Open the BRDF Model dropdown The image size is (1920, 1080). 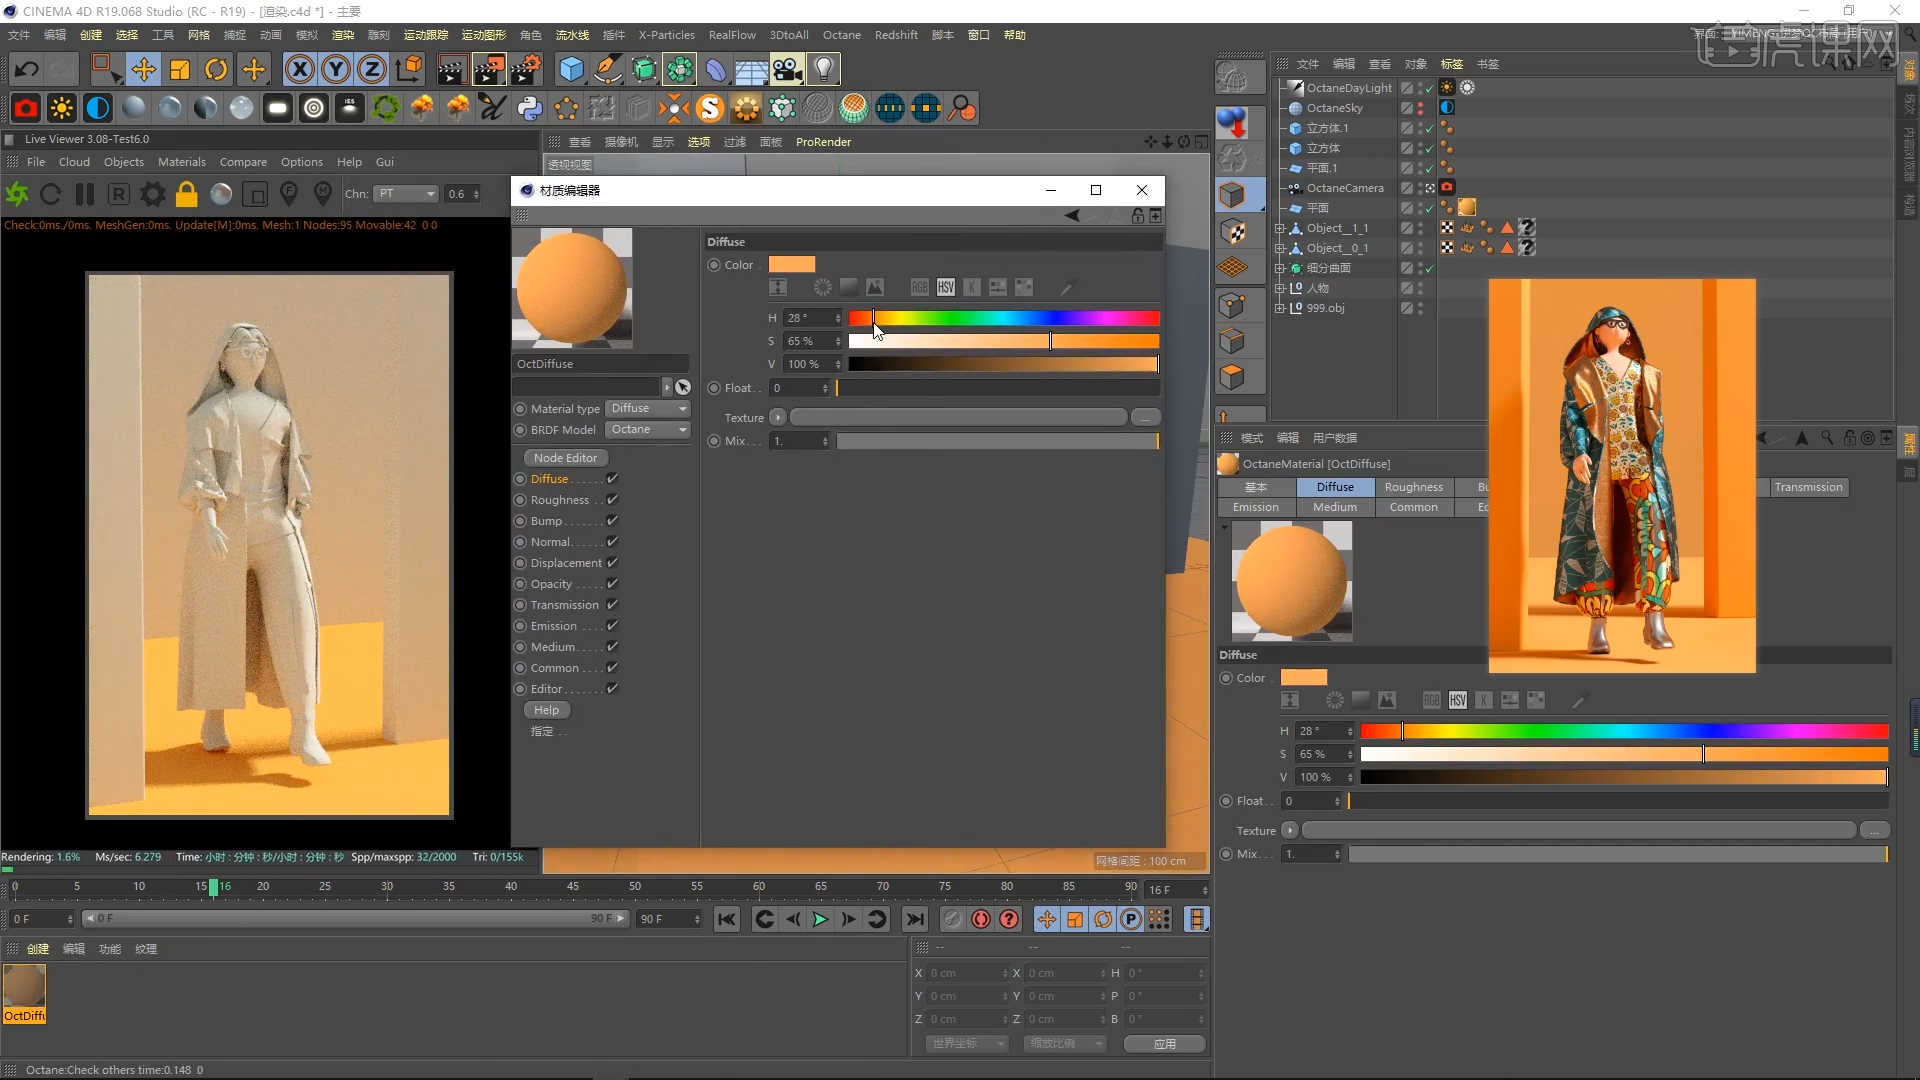[x=647, y=429]
